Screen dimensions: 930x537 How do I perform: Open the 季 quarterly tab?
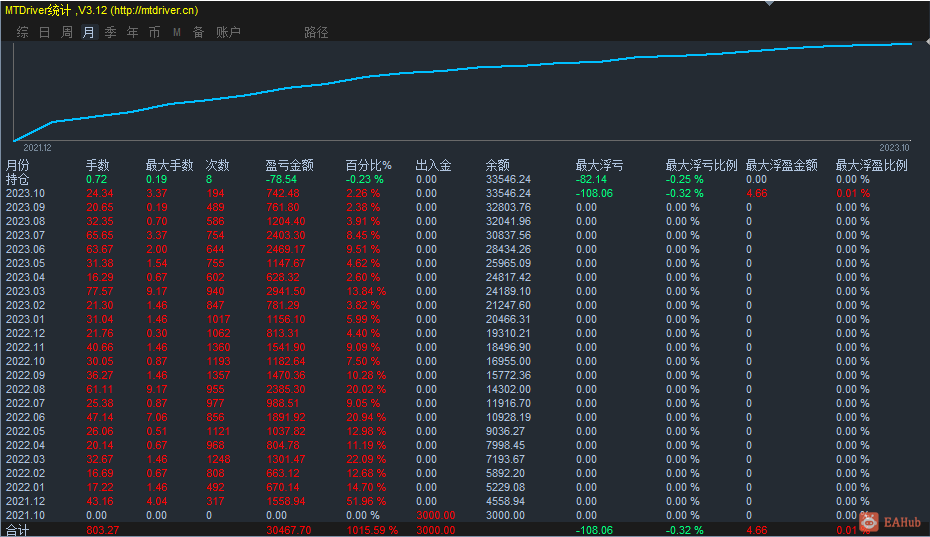click(110, 32)
